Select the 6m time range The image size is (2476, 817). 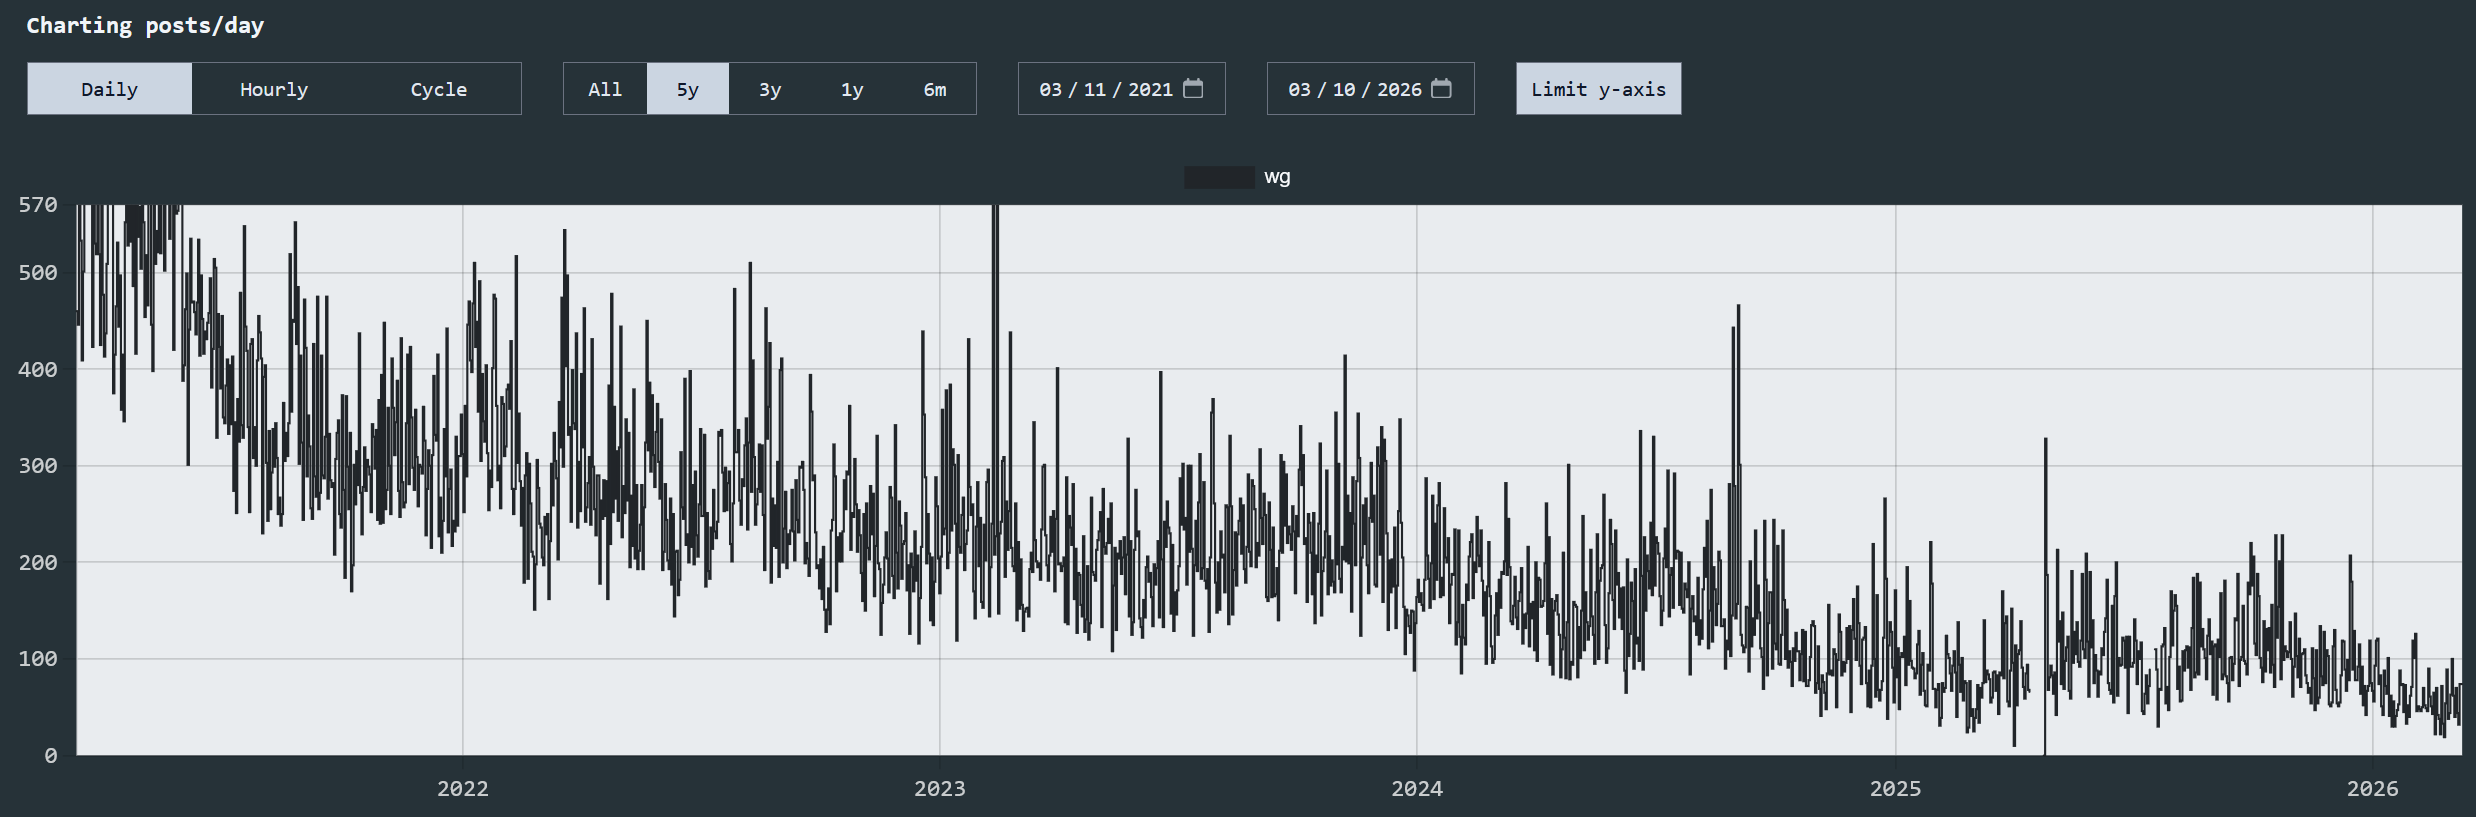coord(935,89)
